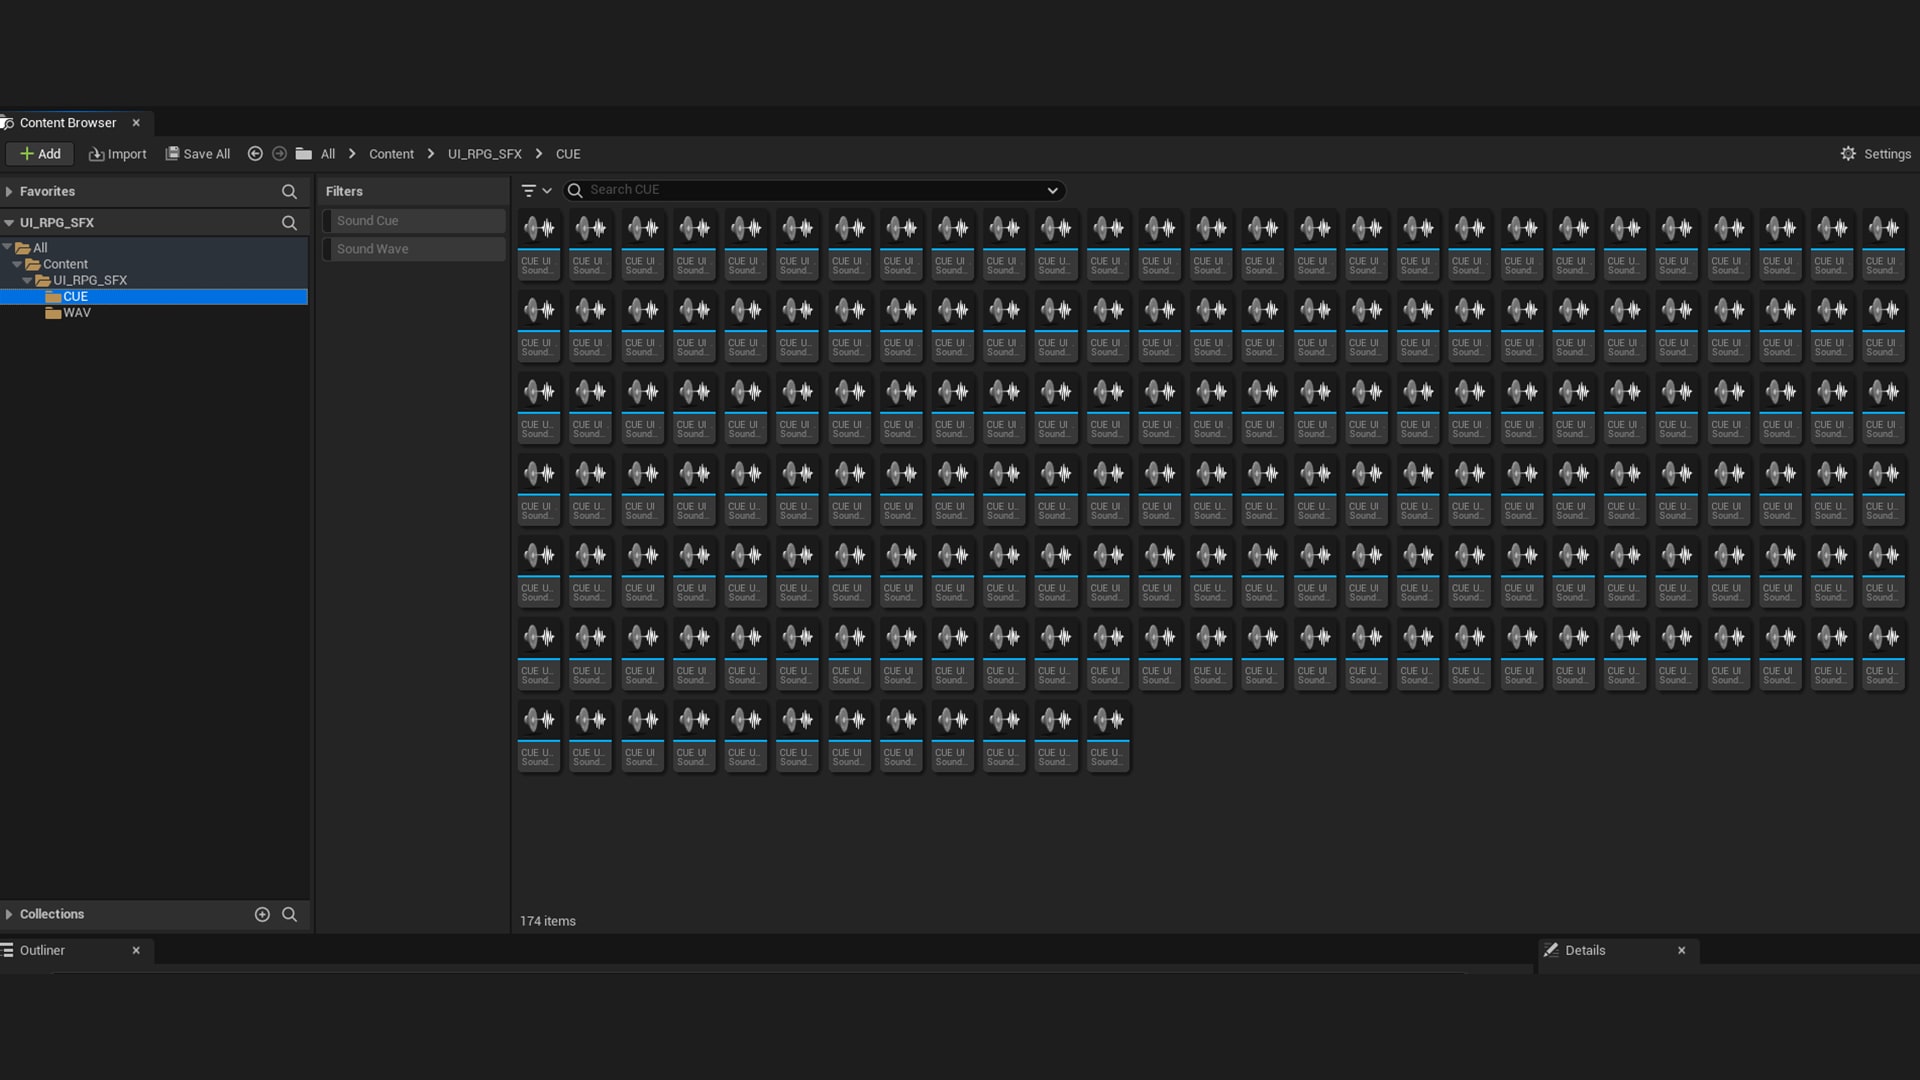Navigate back with the left arrow icon

click(x=255, y=154)
